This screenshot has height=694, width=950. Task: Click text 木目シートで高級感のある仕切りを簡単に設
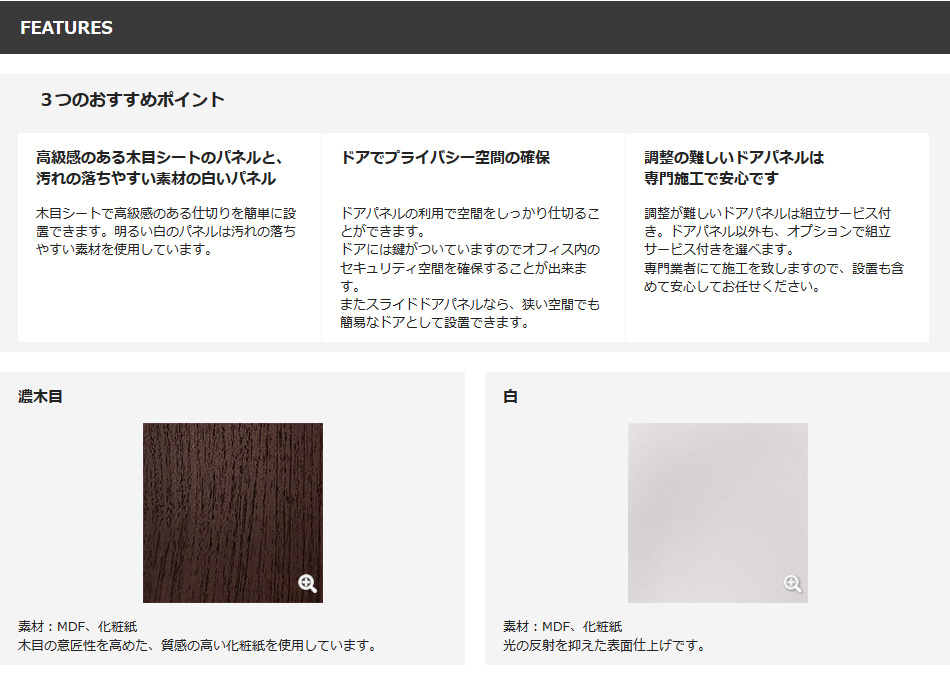click(166, 213)
